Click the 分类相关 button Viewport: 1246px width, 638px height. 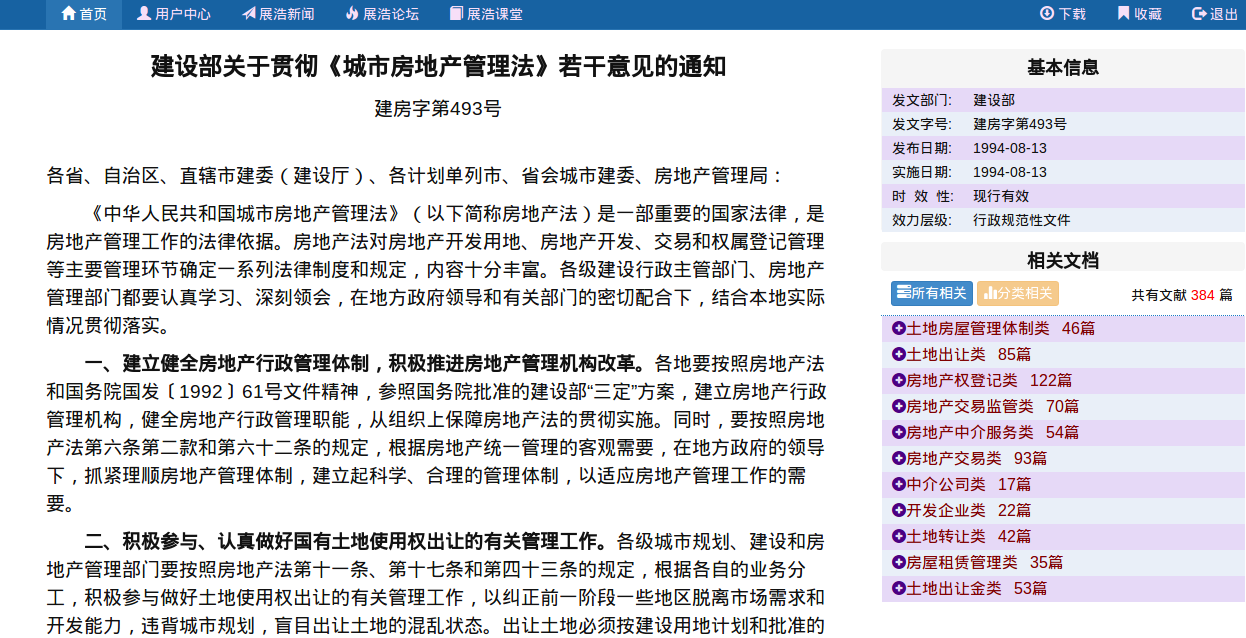click(x=1018, y=293)
